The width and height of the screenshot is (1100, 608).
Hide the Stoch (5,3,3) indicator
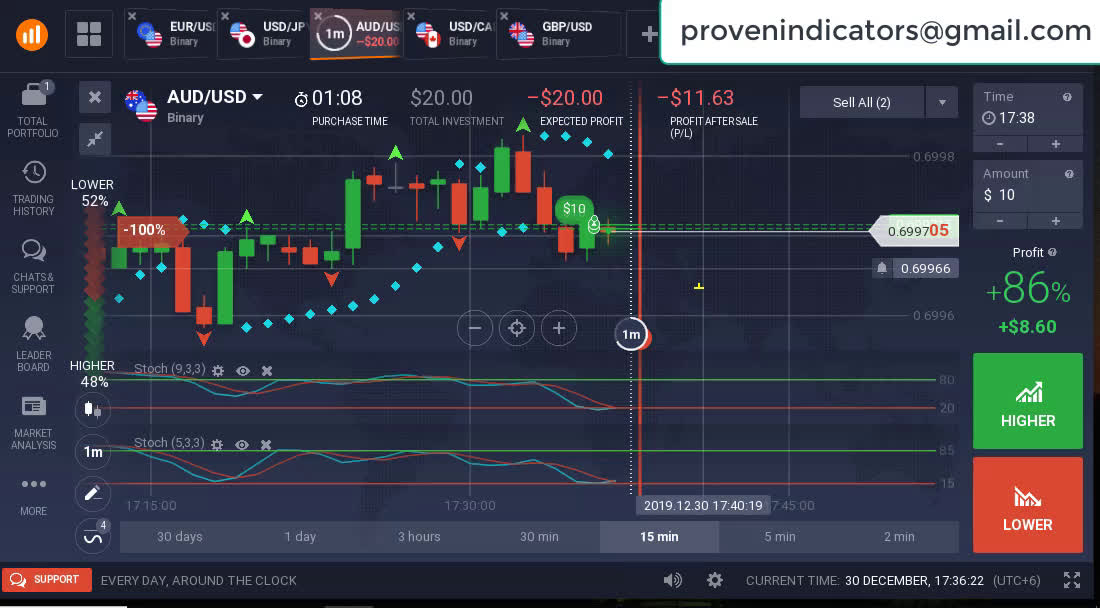click(x=242, y=444)
